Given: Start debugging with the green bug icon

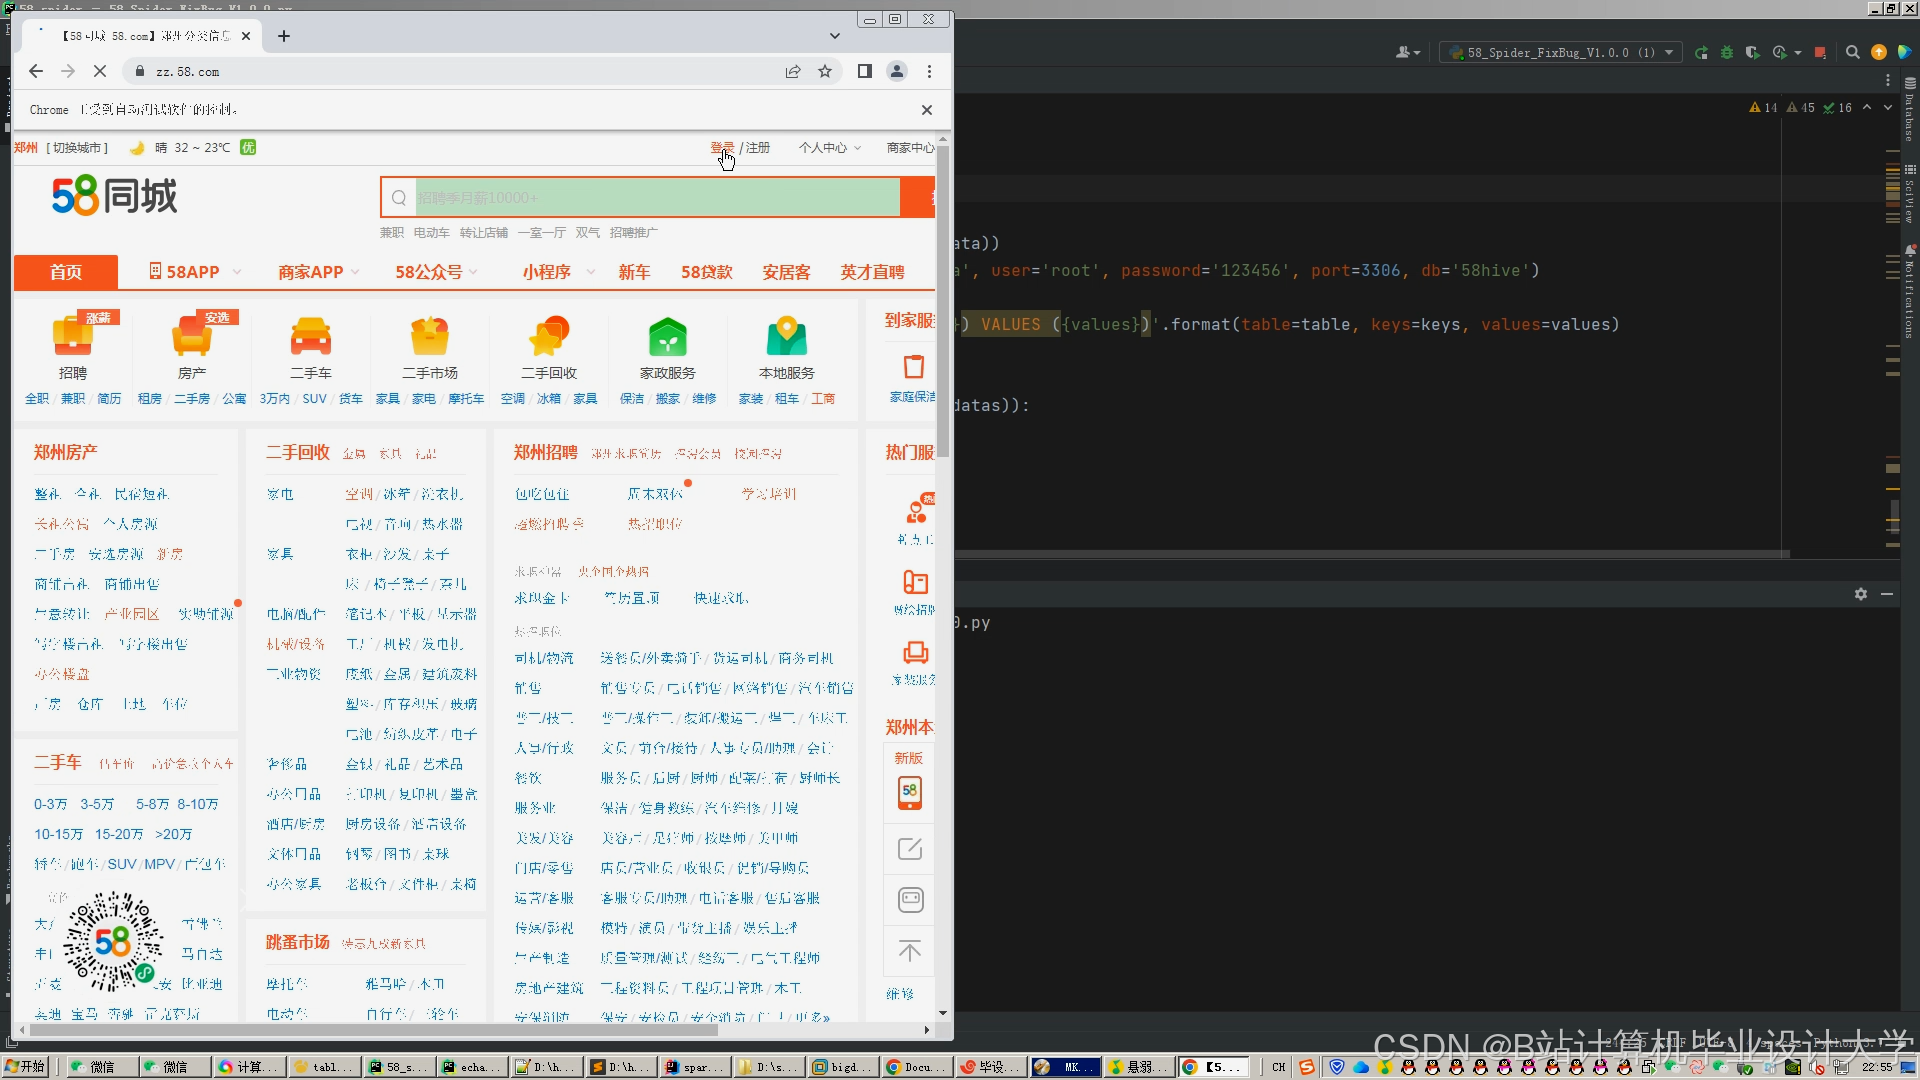Looking at the screenshot, I should 1727,53.
